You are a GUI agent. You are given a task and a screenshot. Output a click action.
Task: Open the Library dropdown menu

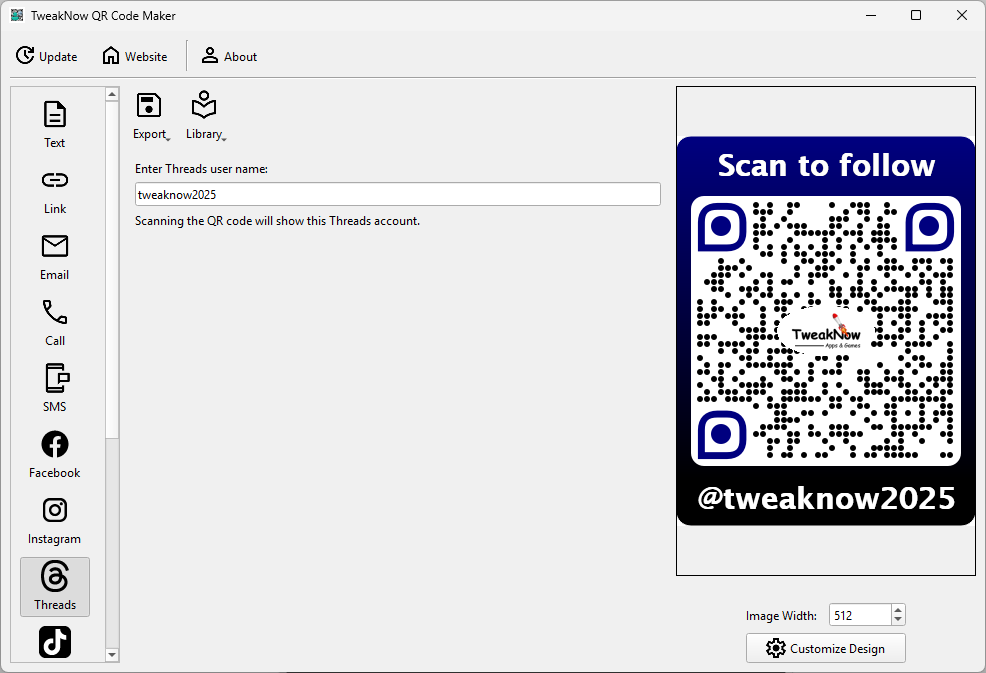pos(205,117)
